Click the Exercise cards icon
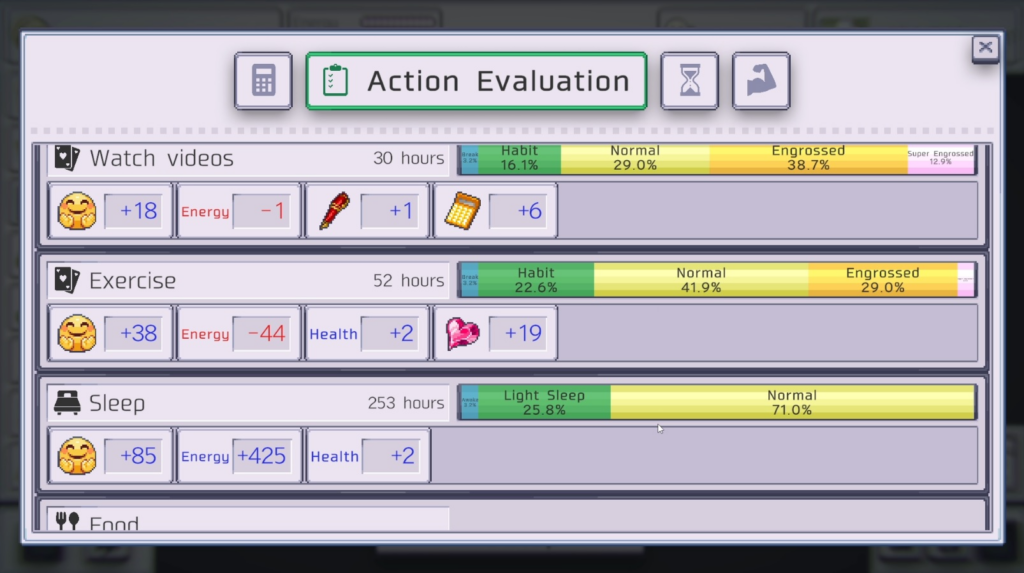 67,280
